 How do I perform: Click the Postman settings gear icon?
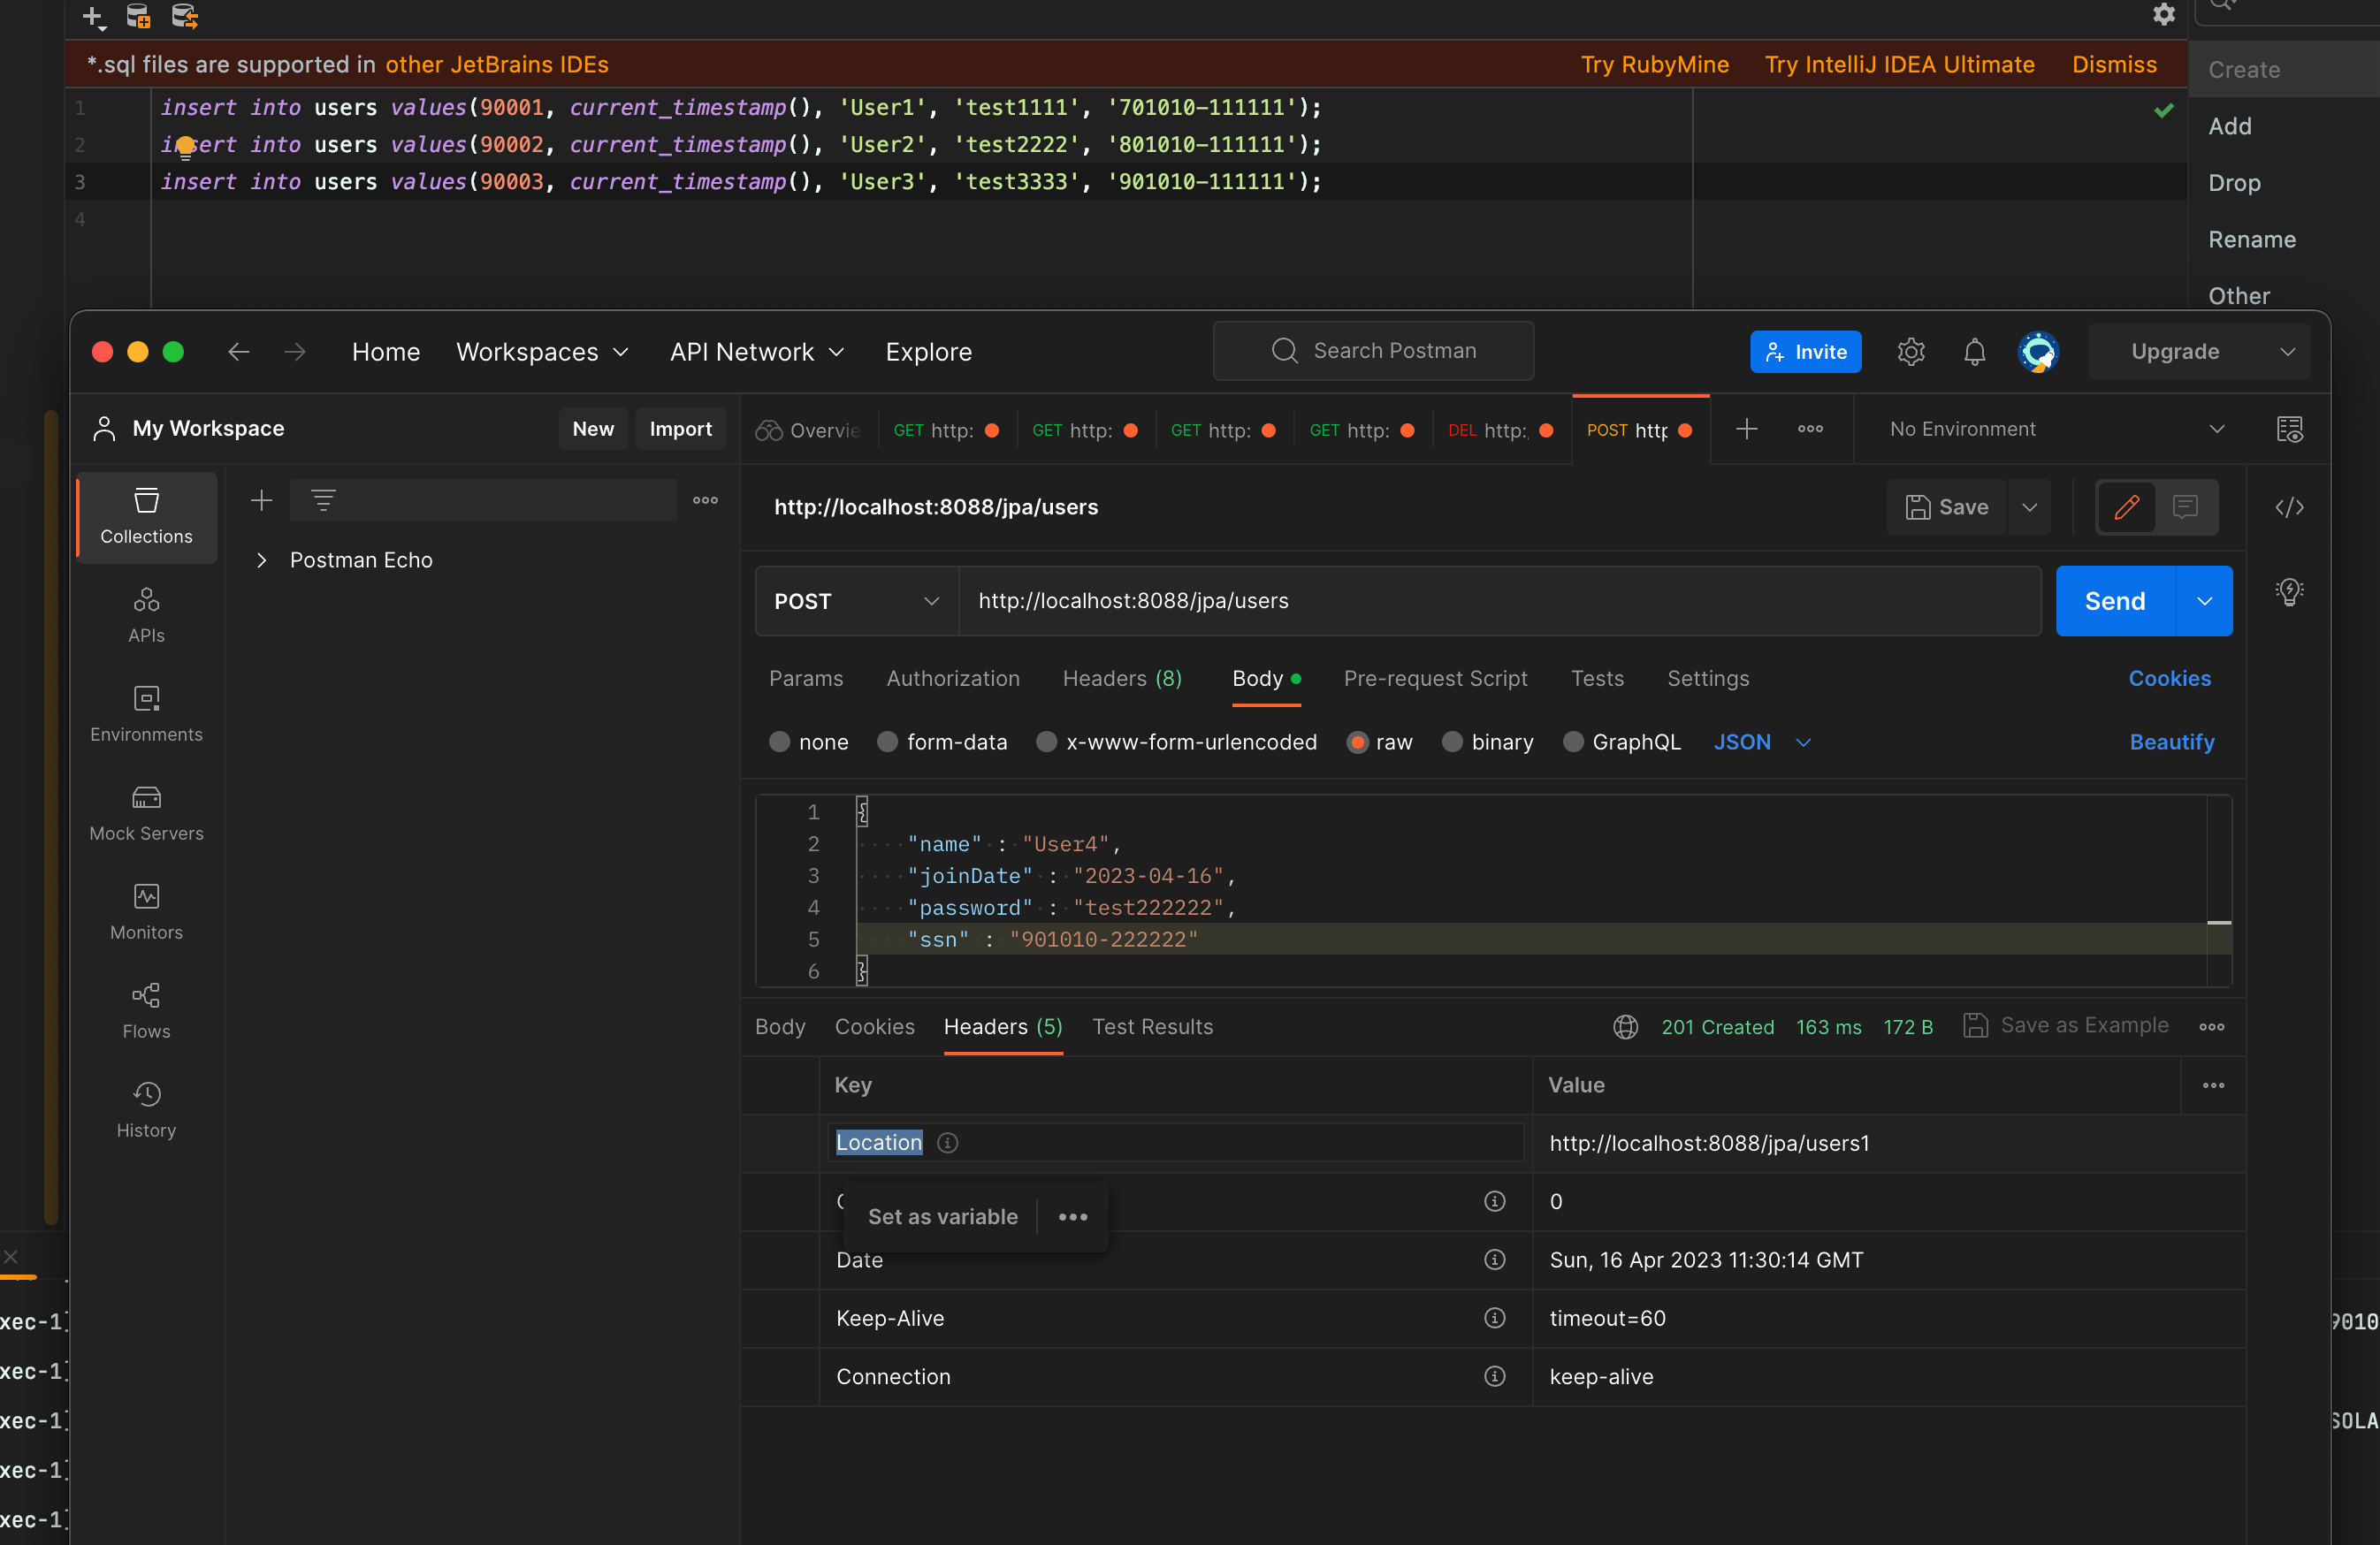coord(1910,351)
